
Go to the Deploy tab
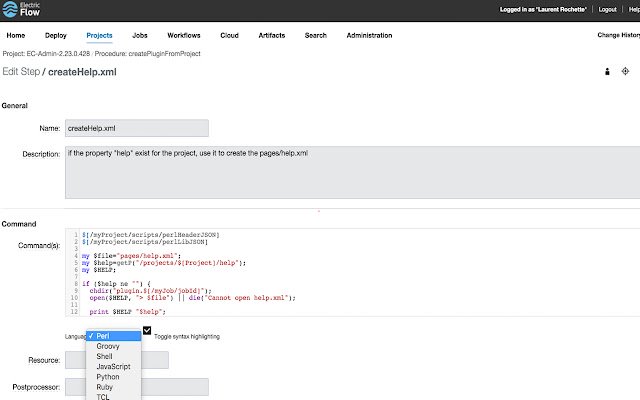coord(56,36)
